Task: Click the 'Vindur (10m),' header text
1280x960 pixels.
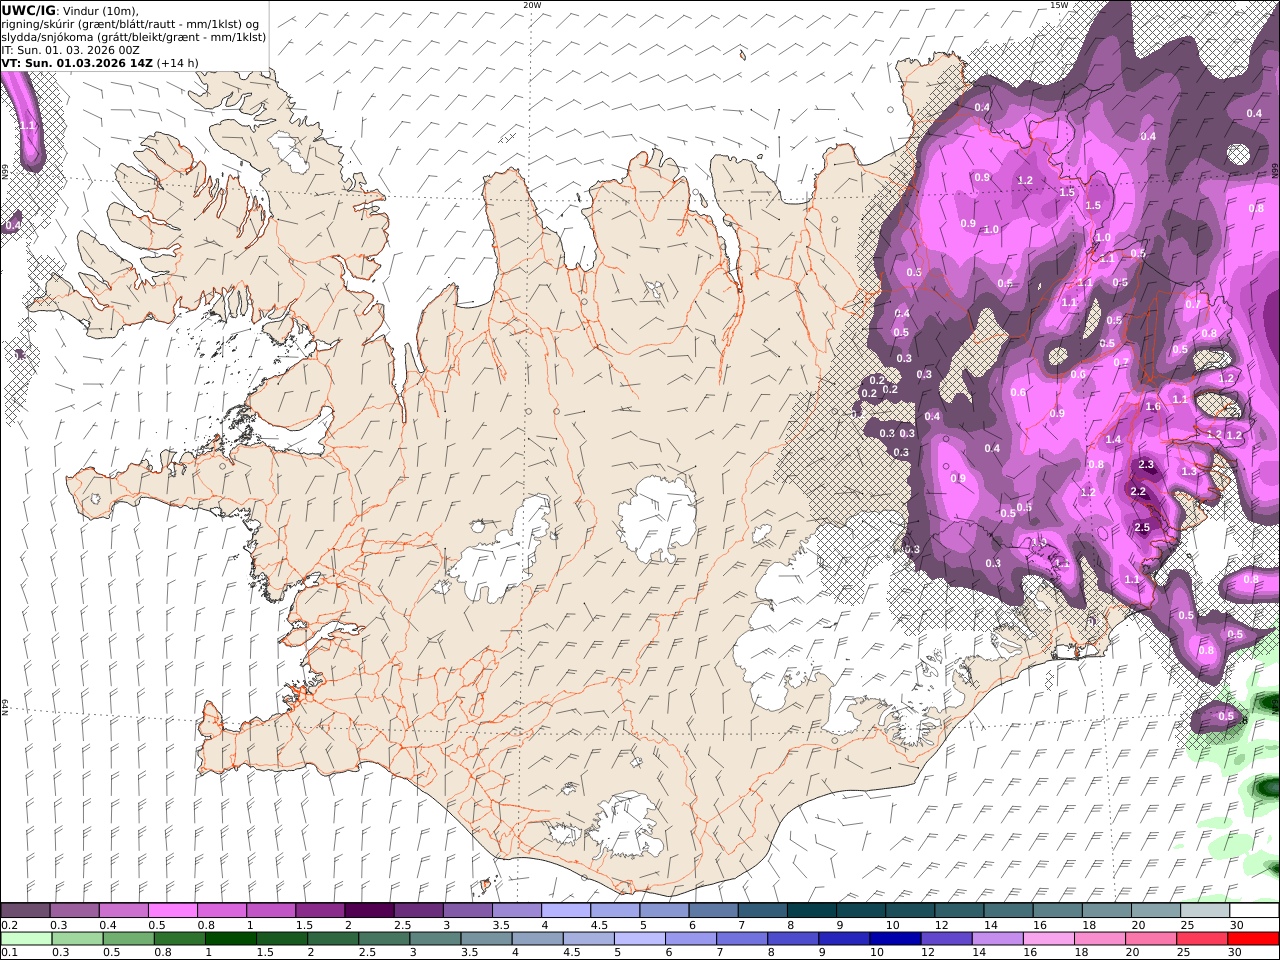Action: [99, 10]
